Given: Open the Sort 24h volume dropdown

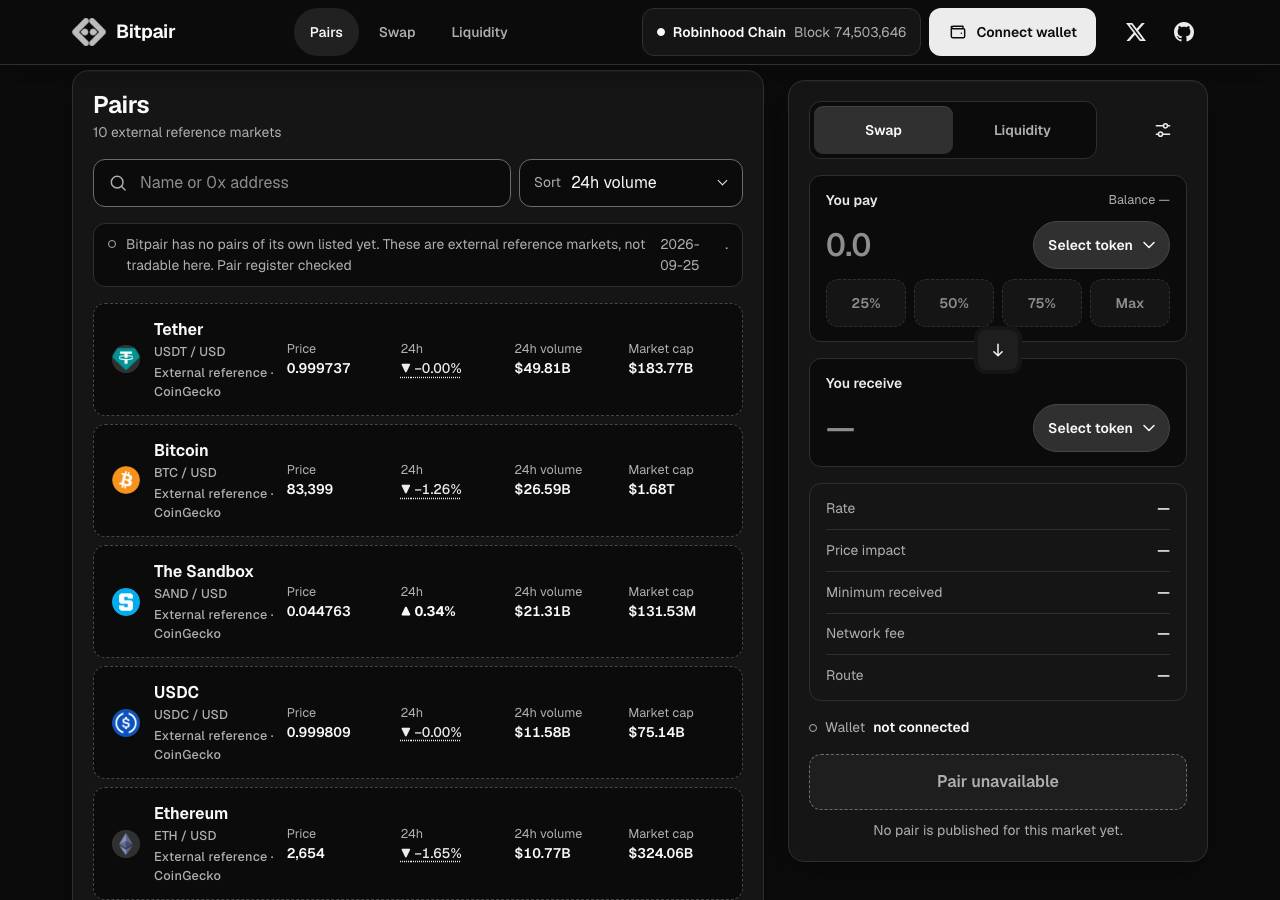Looking at the screenshot, I should click(631, 183).
